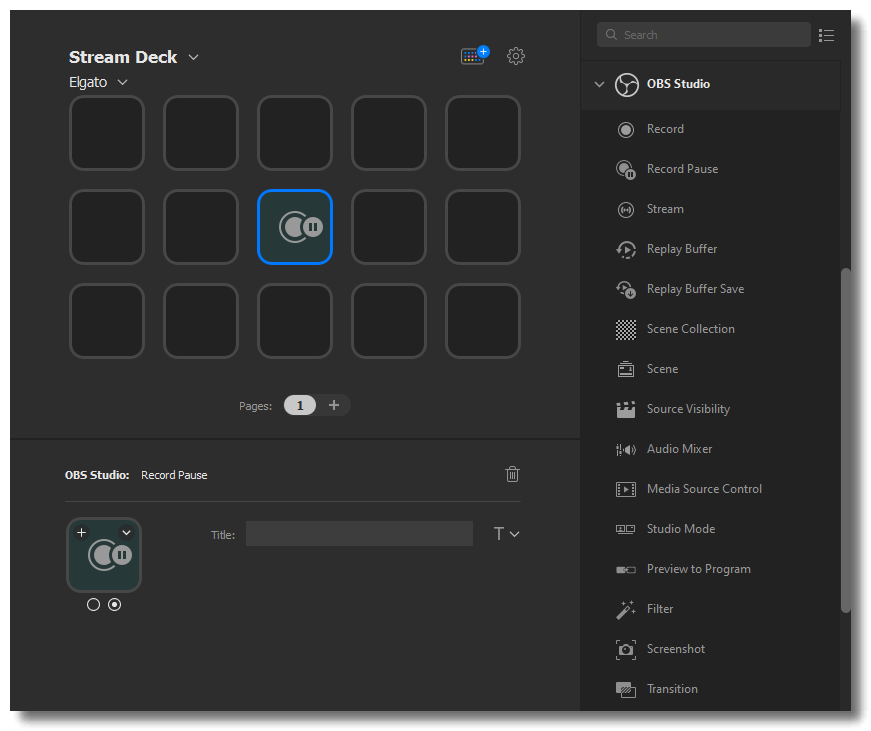Click the Preview to Program icon
Viewport: 871px width, 731px height.
click(x=625, y=569)
